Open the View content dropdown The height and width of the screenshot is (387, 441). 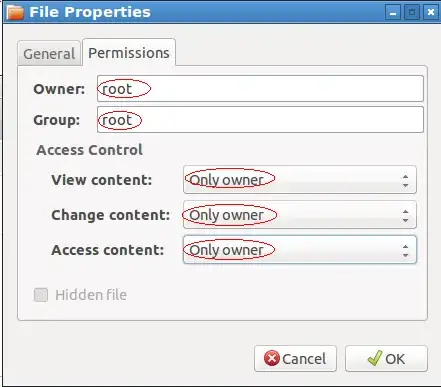coord(300,180)
